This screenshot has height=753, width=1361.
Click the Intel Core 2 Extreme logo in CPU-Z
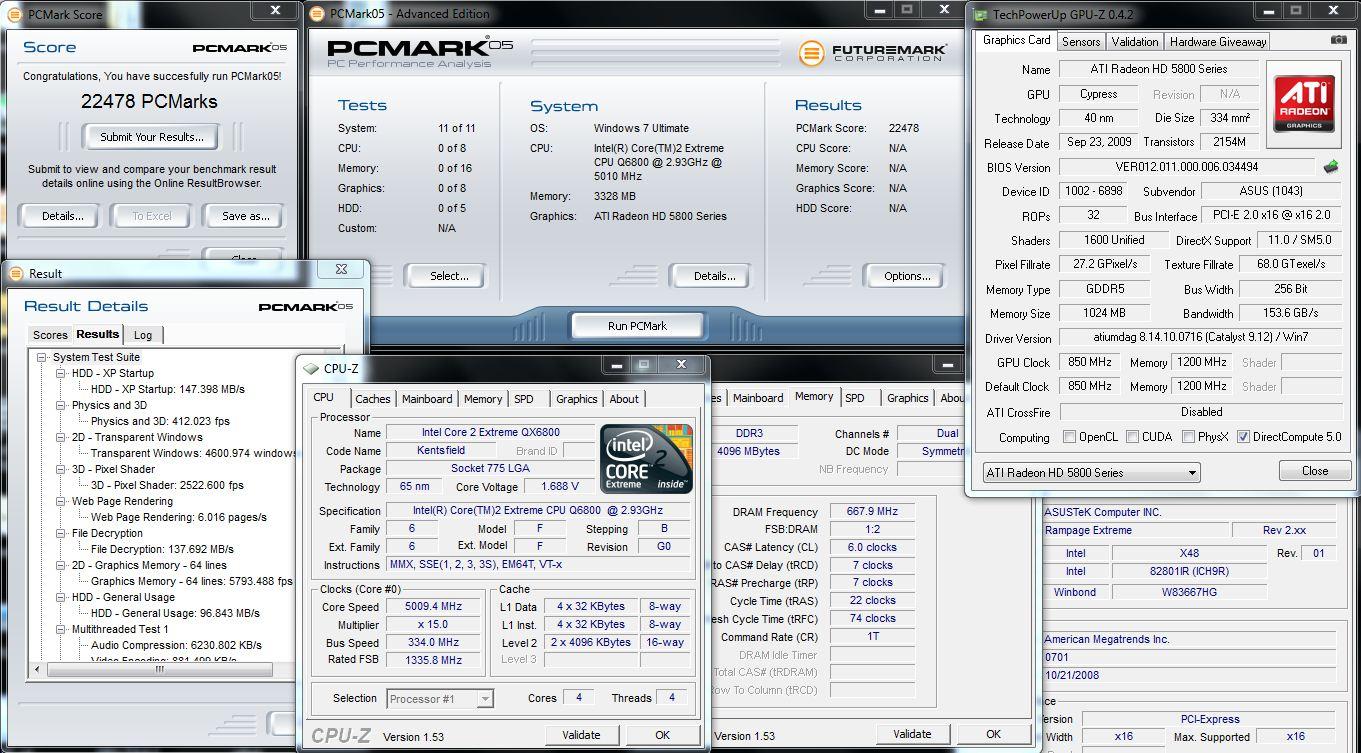[x=646, y=459]
